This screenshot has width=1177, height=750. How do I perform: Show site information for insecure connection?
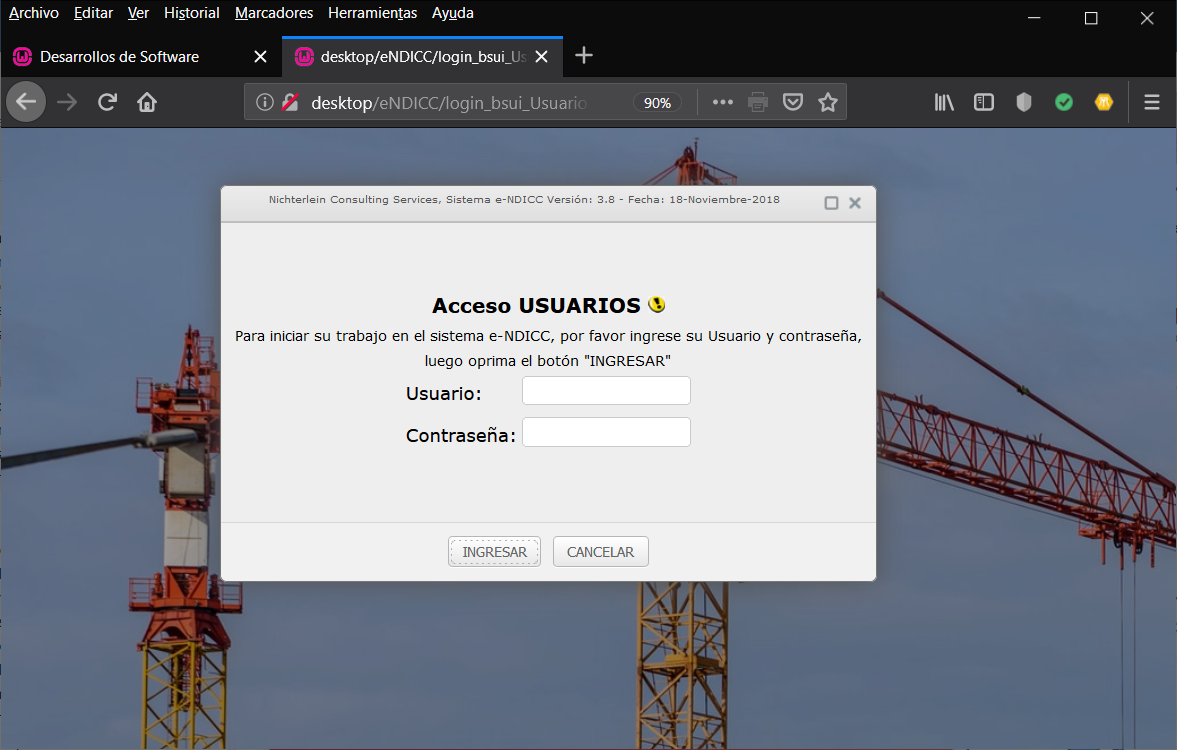click(x=265, y=102)
